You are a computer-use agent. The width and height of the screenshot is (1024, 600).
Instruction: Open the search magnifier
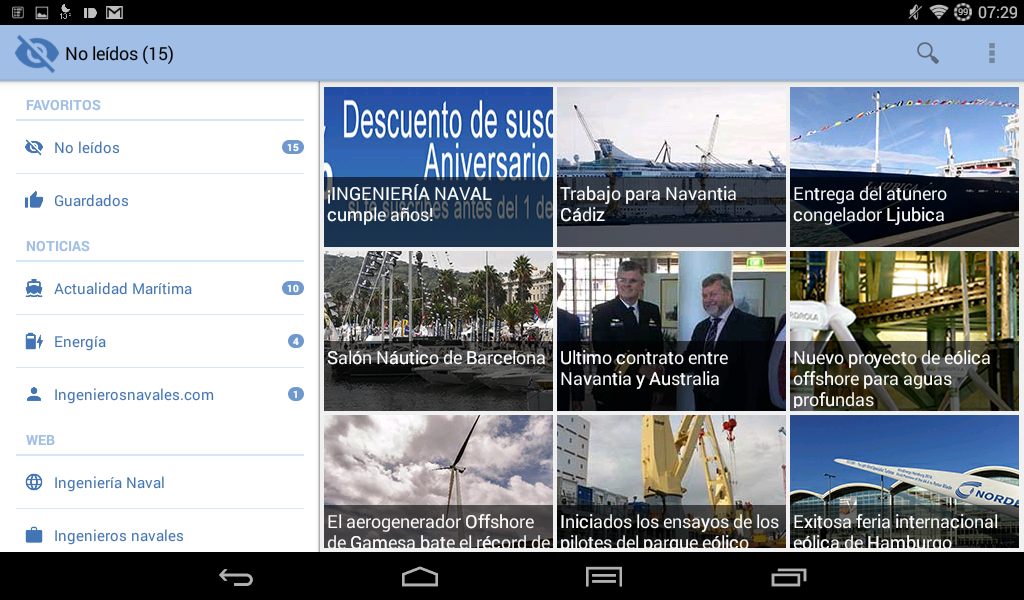[x=927, y=53]
